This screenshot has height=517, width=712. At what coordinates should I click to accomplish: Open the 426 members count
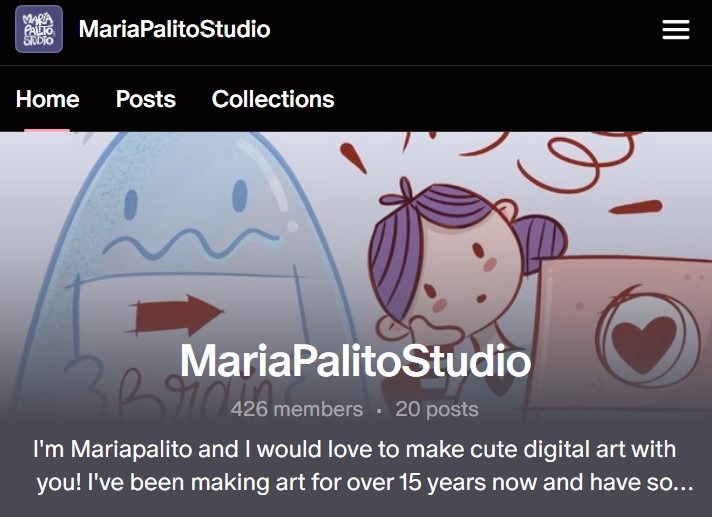[296, 409]
